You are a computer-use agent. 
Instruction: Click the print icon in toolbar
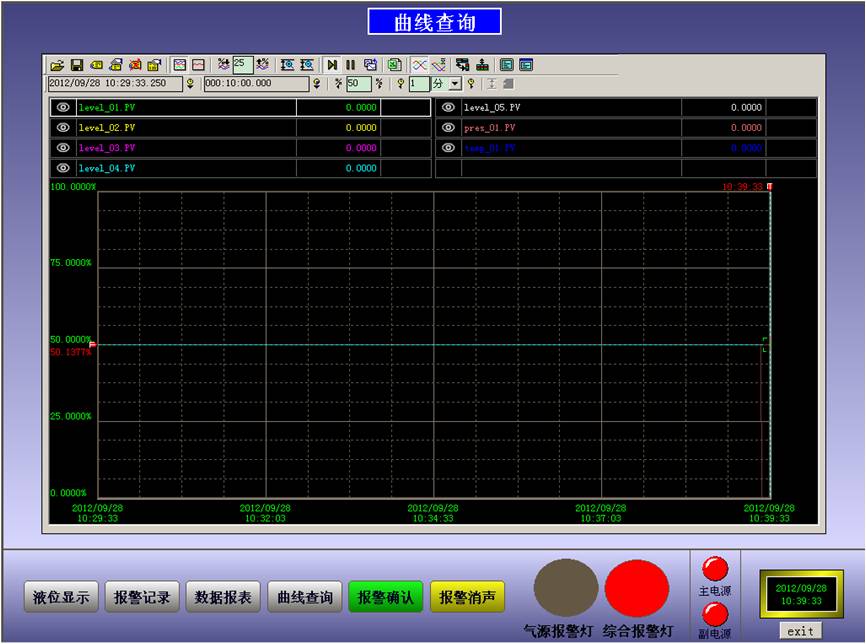pos(116,65)
